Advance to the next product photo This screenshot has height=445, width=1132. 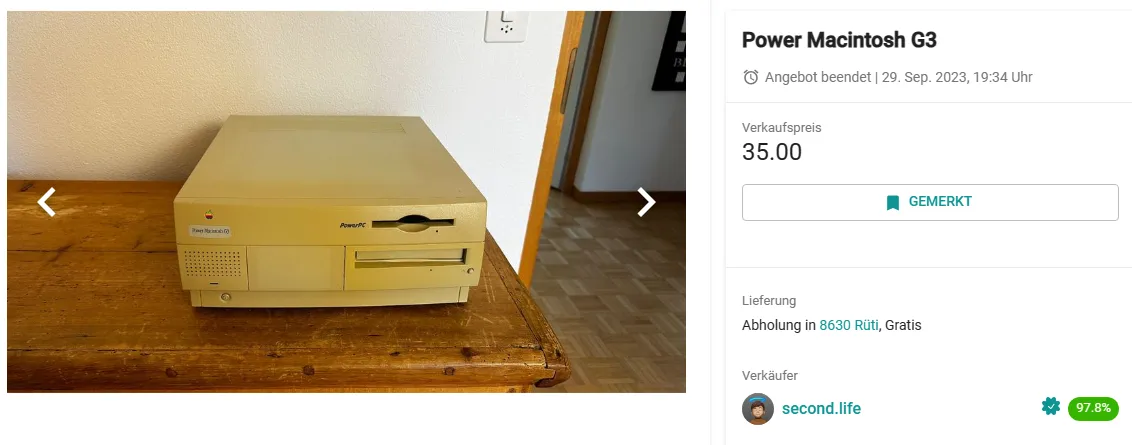(x=645, y=202)
